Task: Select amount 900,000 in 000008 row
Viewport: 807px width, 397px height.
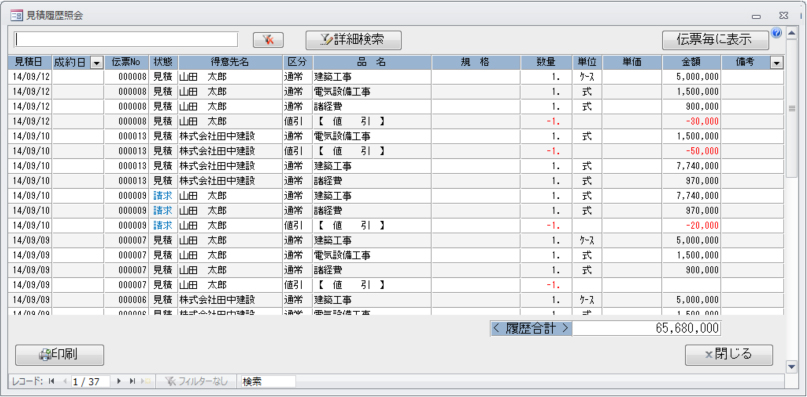Action: (x=691, y=107)
